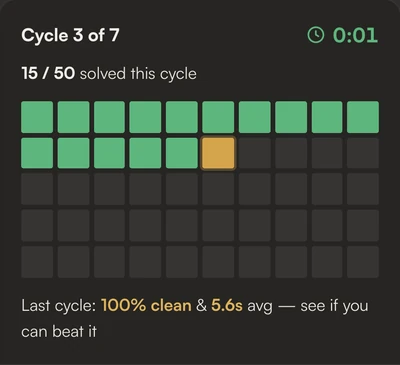Click the 100% clean highlighted text
Image resolution: width=400 pixels, height=365 pixels.
(x=146, y=305)
